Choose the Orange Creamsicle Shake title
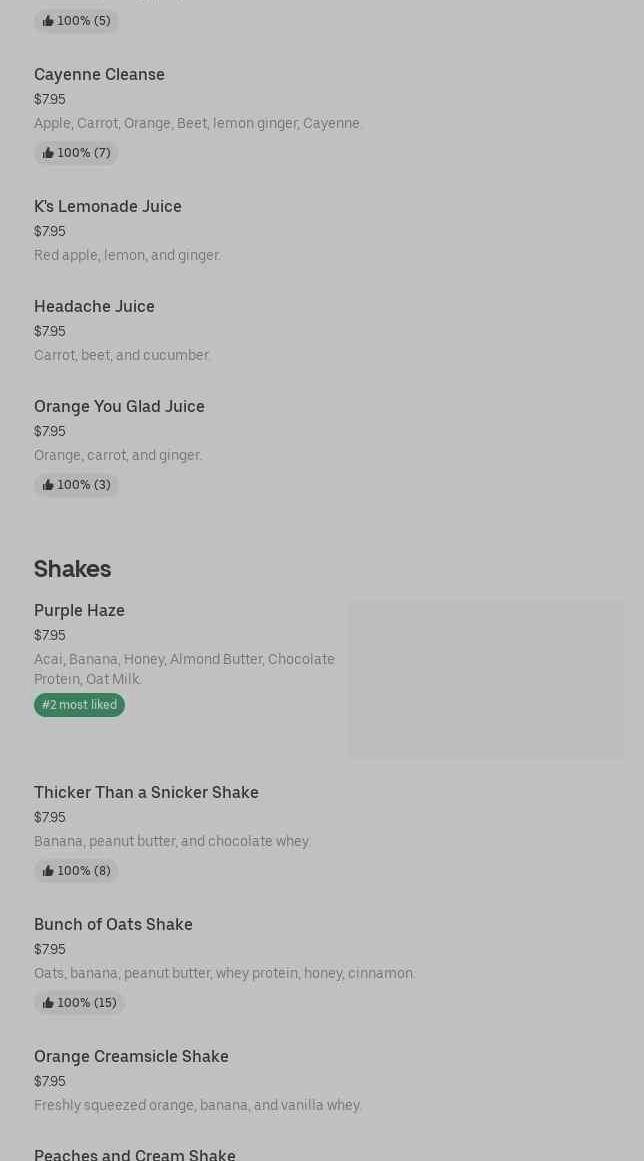Image resolution: width=644 pixels, height=1161 pixels. (x=131, y=1056)
